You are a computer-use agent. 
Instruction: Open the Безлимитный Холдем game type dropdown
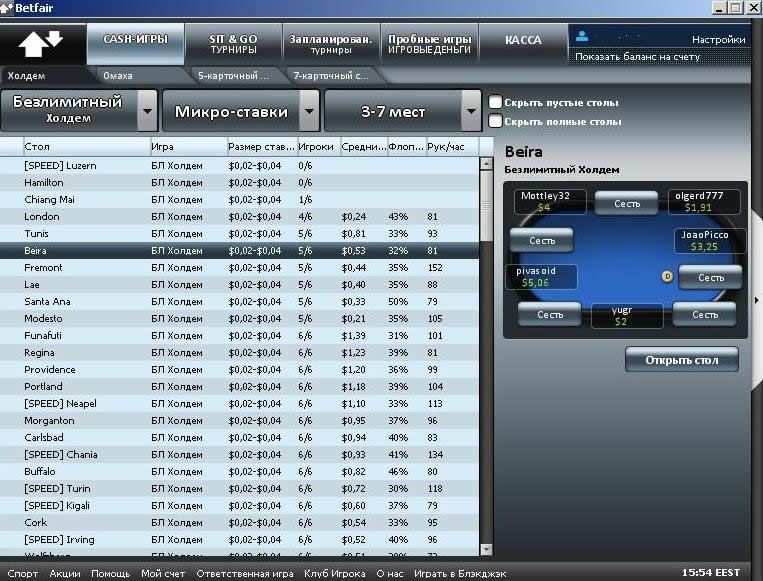coord(147,110)
